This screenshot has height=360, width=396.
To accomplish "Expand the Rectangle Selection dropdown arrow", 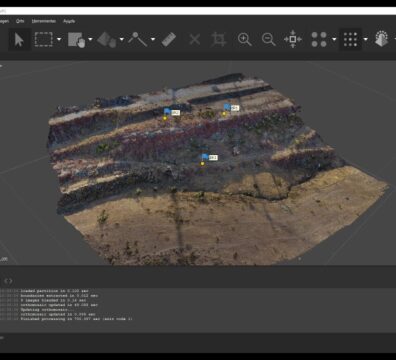I will coord(59,39).
